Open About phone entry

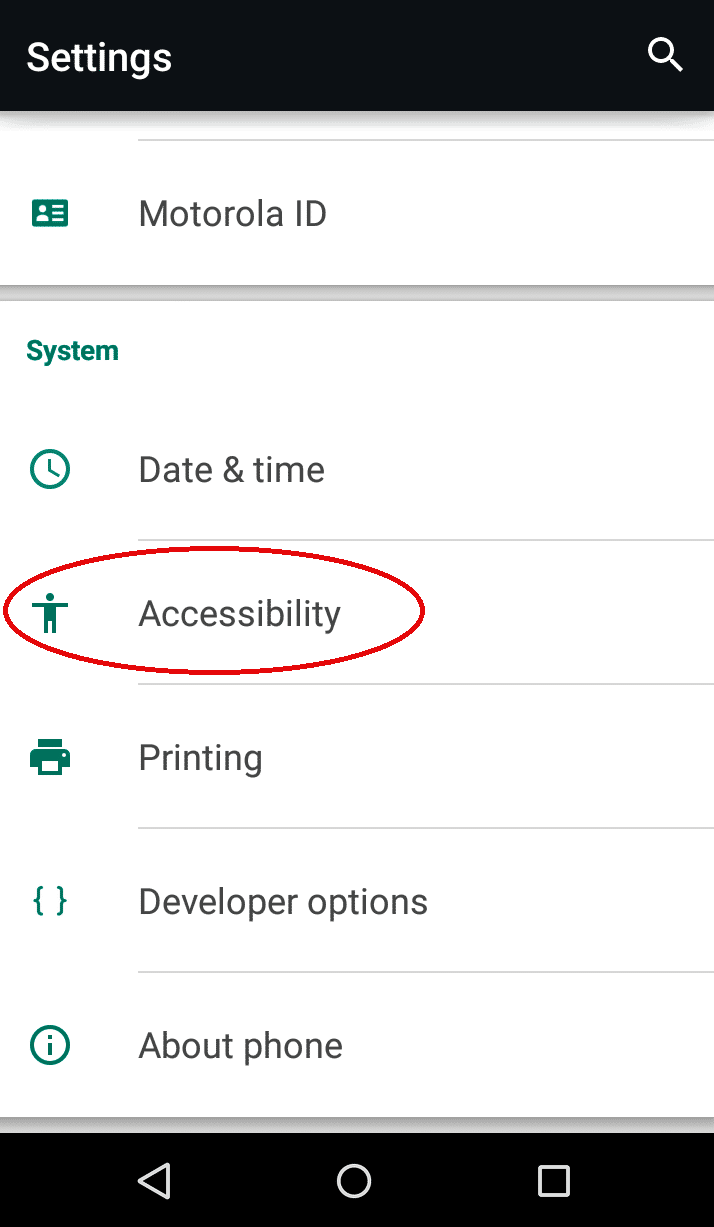241,1046
